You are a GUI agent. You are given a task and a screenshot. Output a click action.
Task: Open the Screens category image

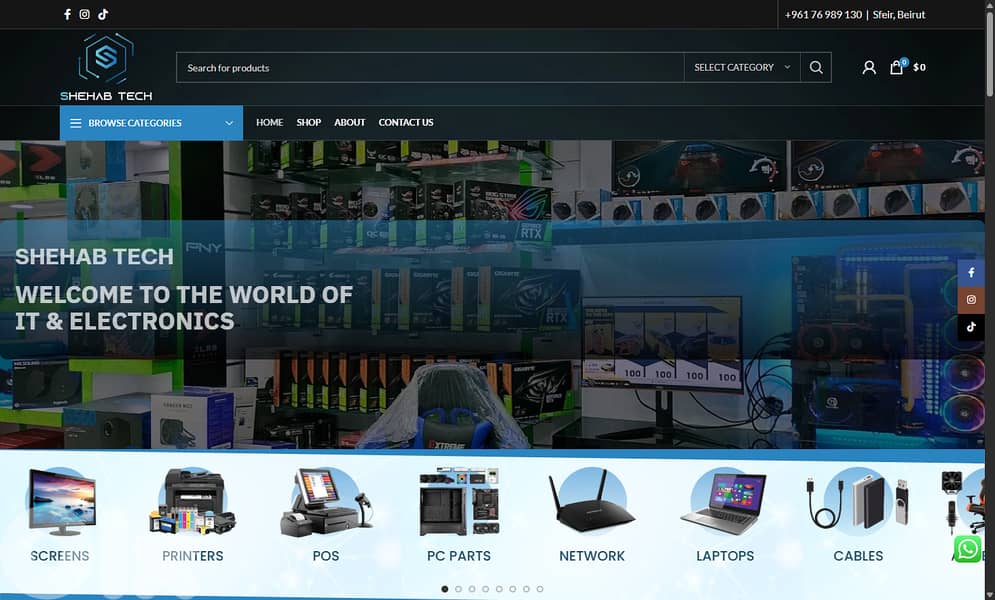(62, 501)
